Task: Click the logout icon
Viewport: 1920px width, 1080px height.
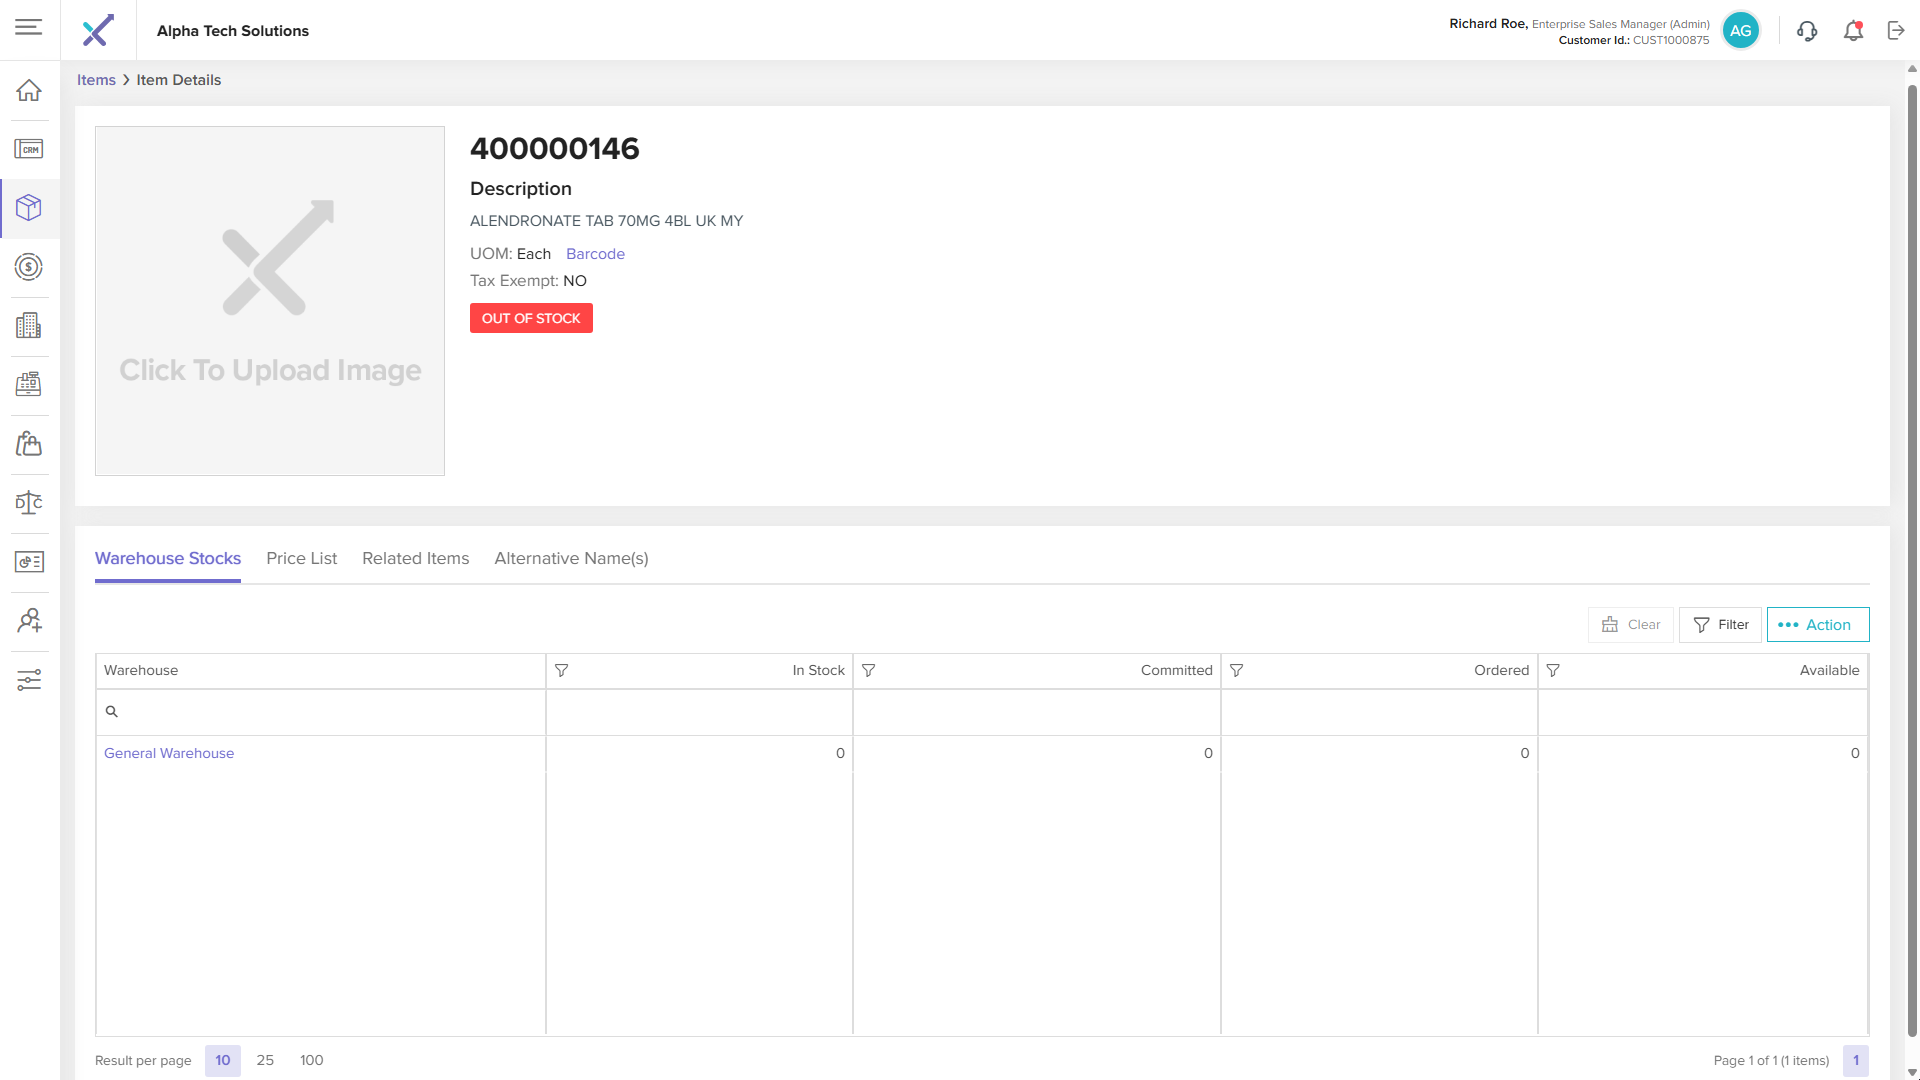Action: point(1896,31)
